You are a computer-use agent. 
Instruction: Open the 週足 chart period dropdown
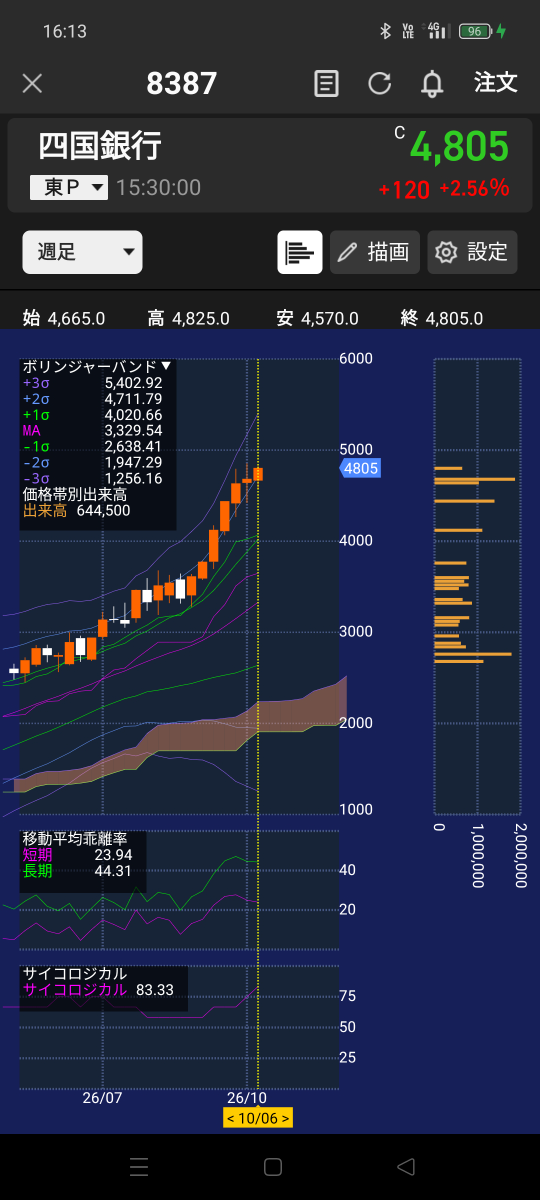pyautogui.click(x=82, y=252)
